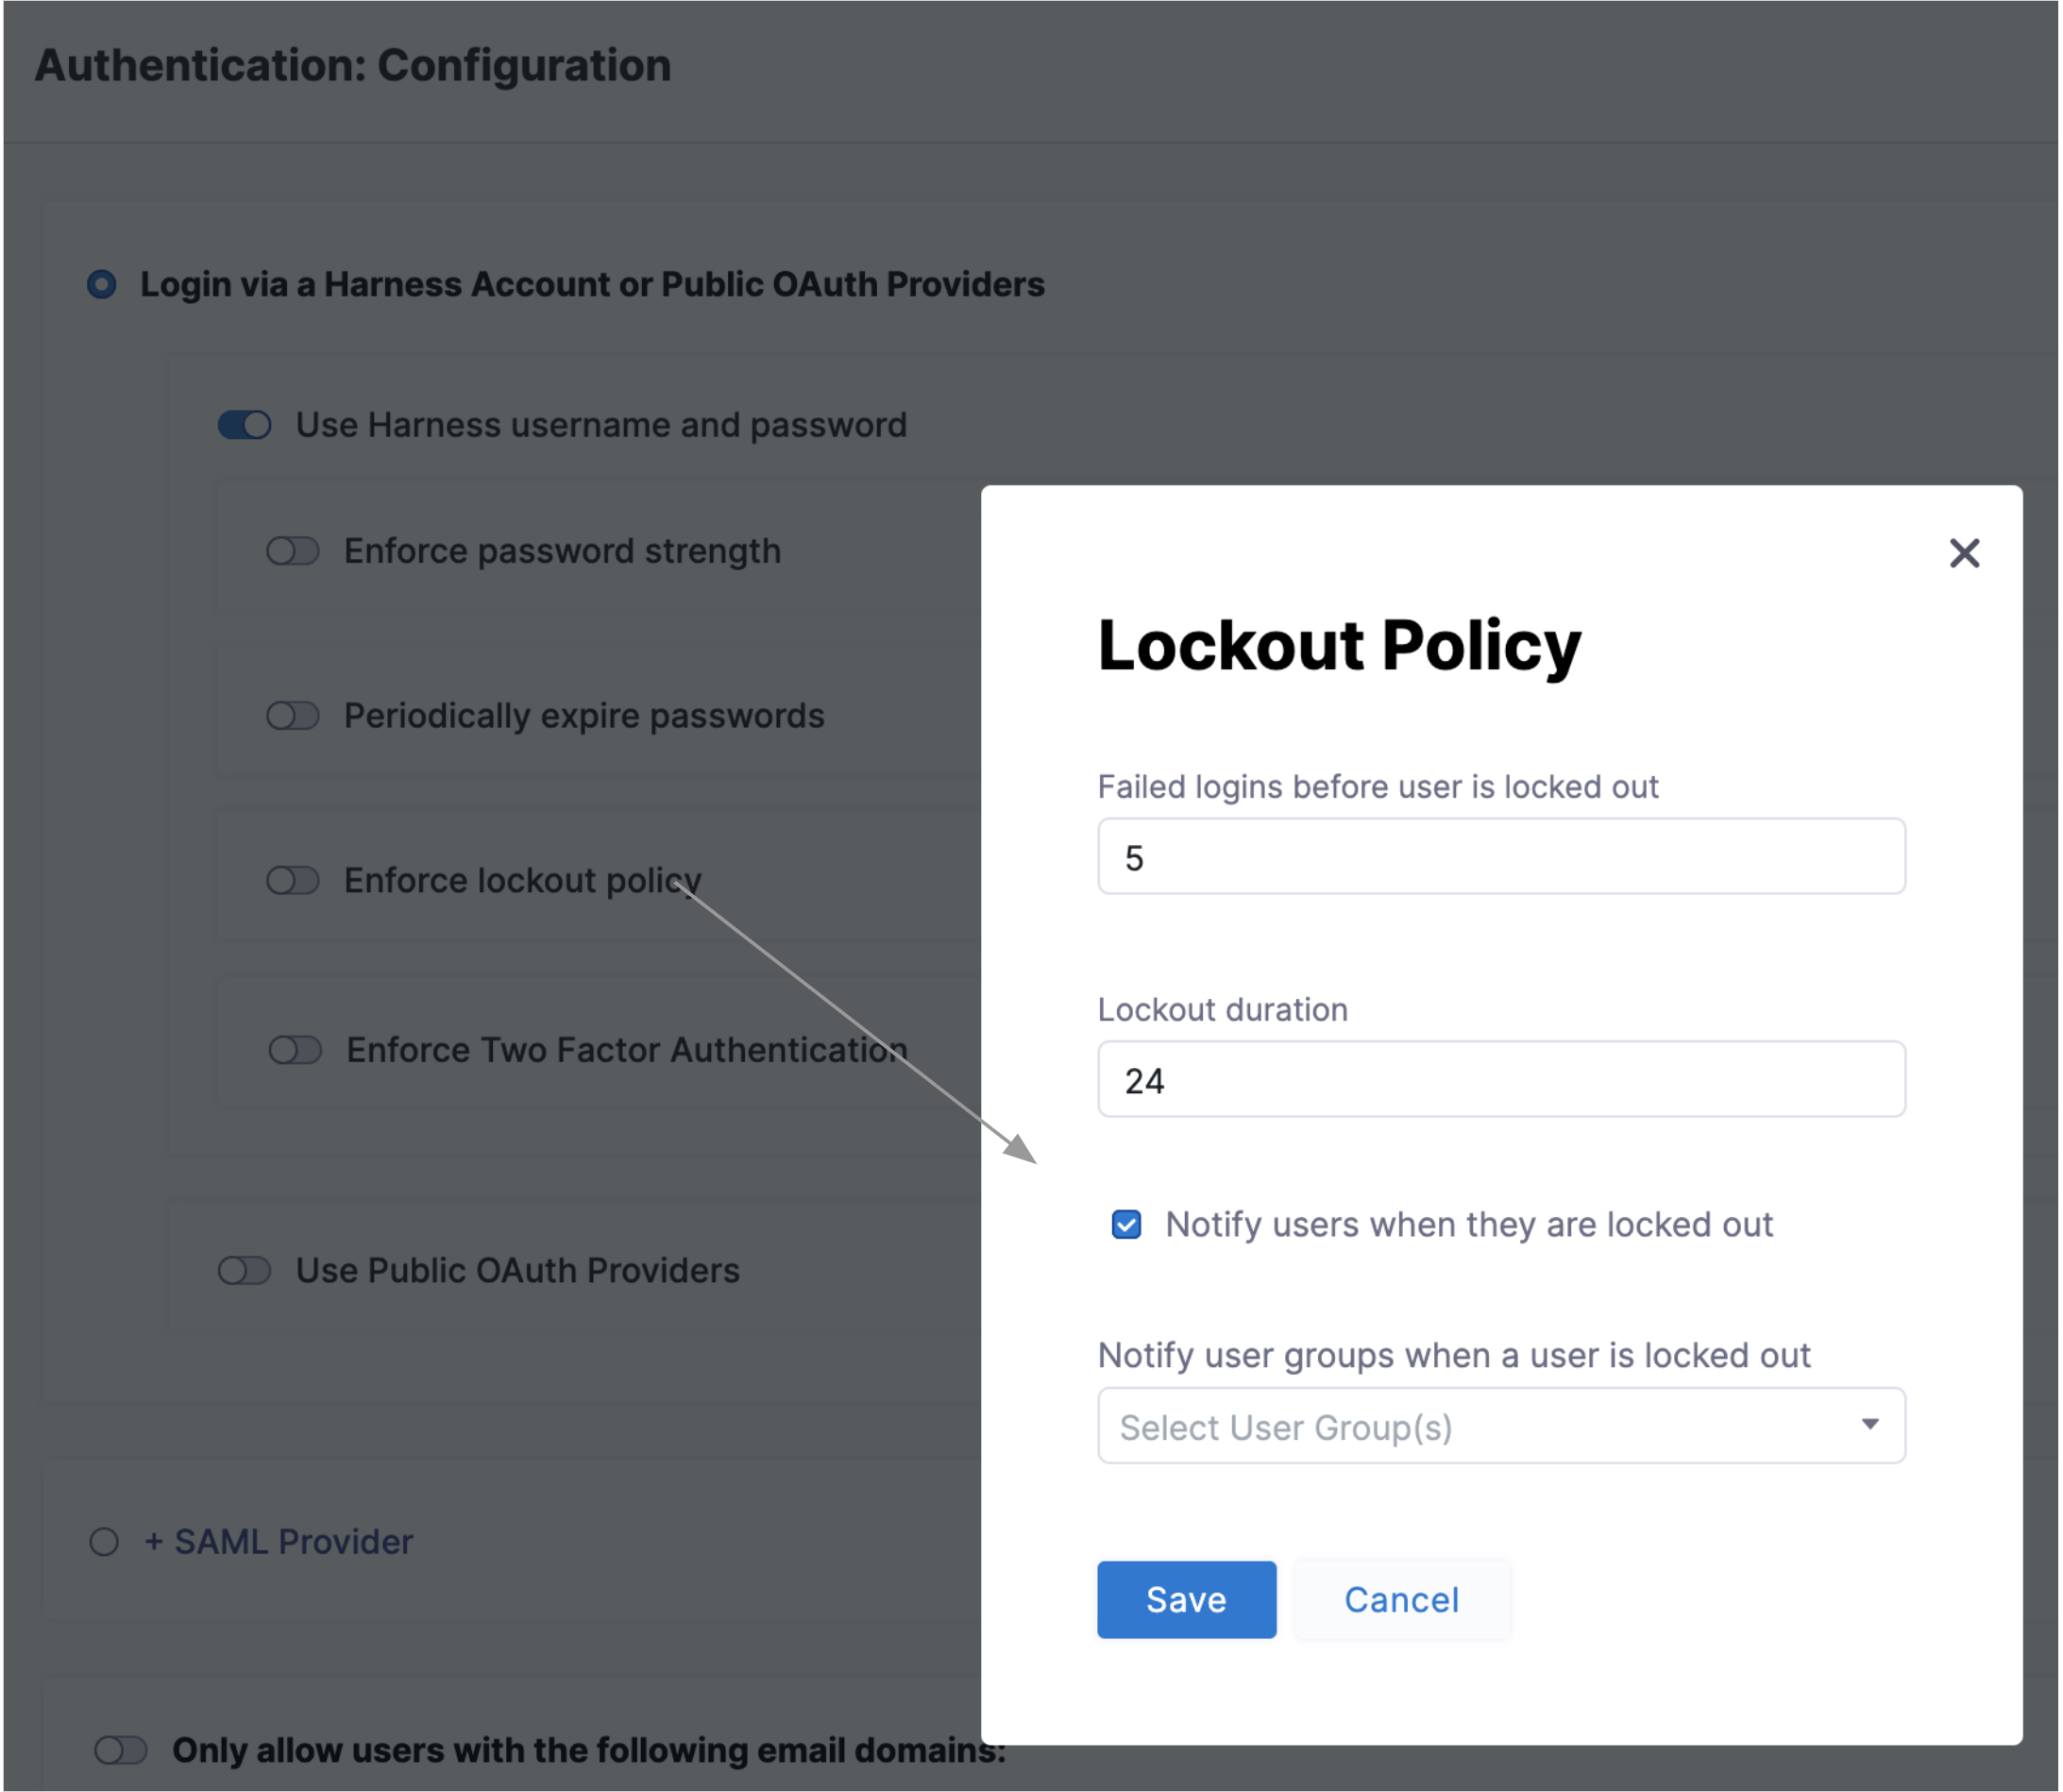
Task: Click the + SAML Provider link
Action: (x=279, y=1542)
